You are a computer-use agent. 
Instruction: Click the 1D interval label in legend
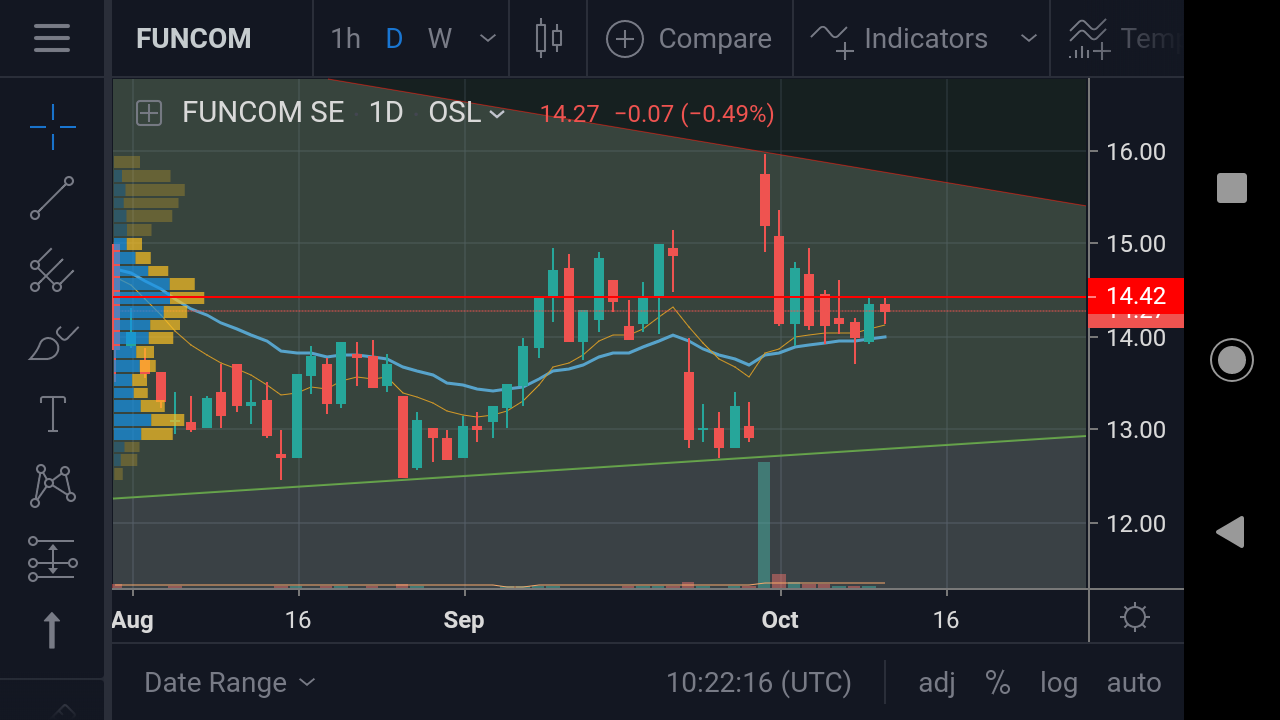[x=386, y=112]
